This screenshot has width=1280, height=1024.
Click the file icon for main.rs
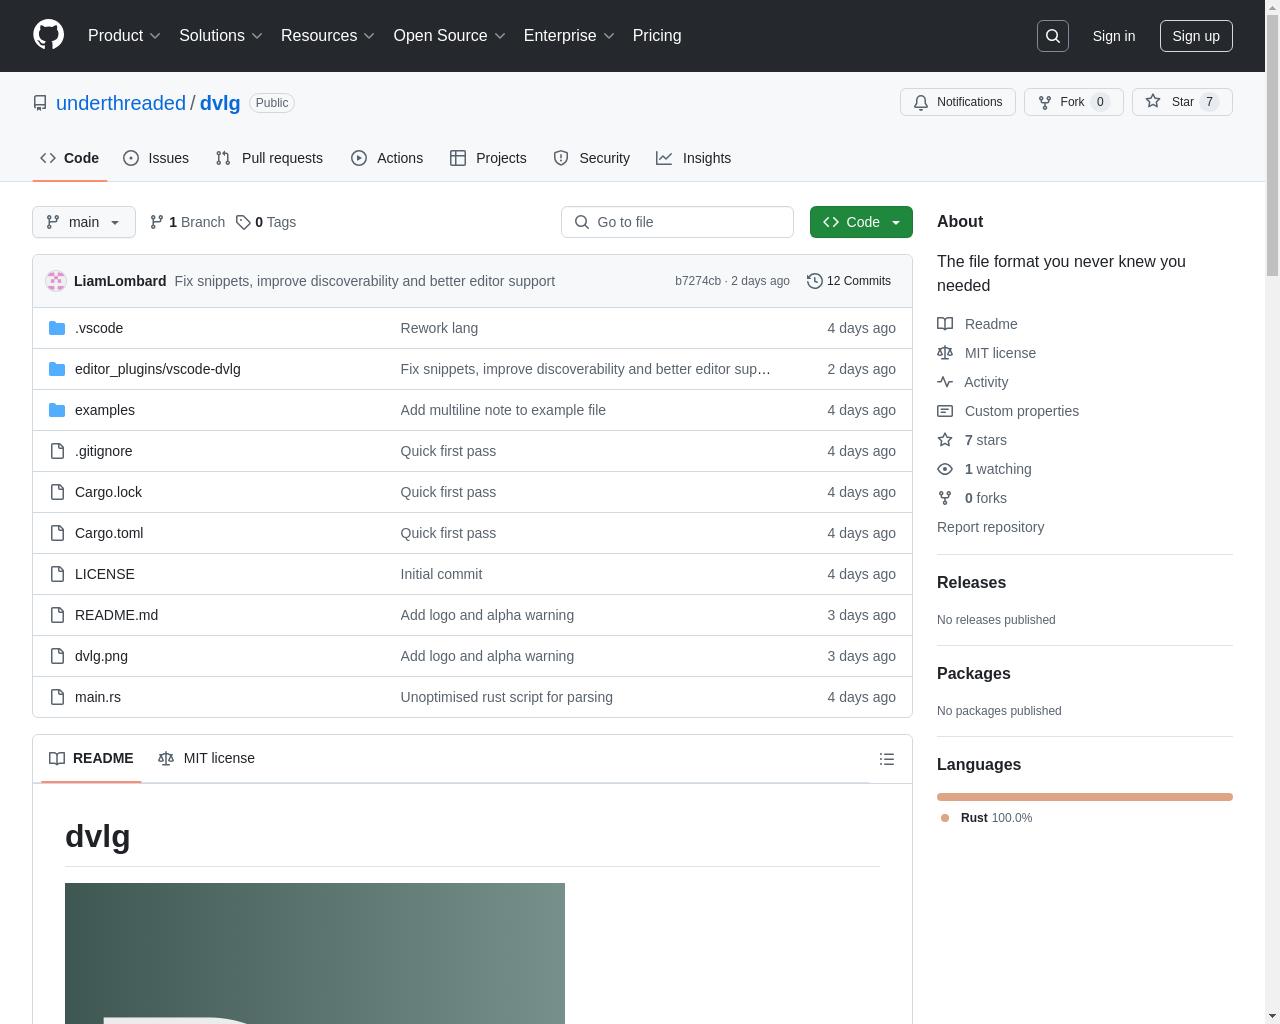57,697
